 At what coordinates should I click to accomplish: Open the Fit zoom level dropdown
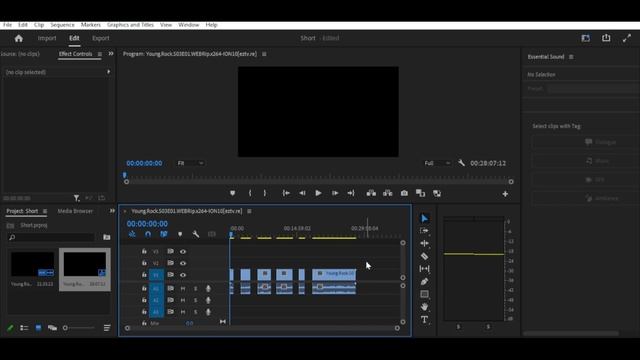click(191, 163)
